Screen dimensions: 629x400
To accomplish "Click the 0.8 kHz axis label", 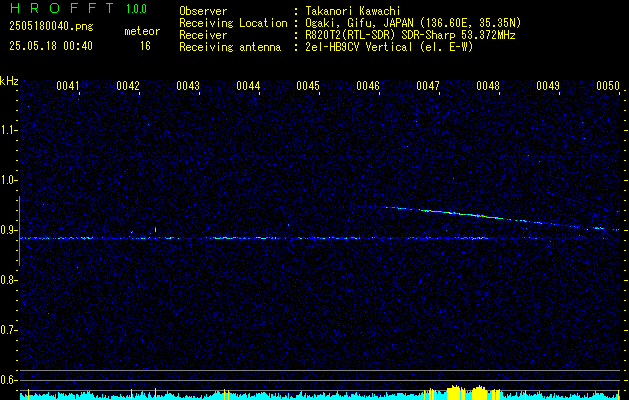I will 8,280.
